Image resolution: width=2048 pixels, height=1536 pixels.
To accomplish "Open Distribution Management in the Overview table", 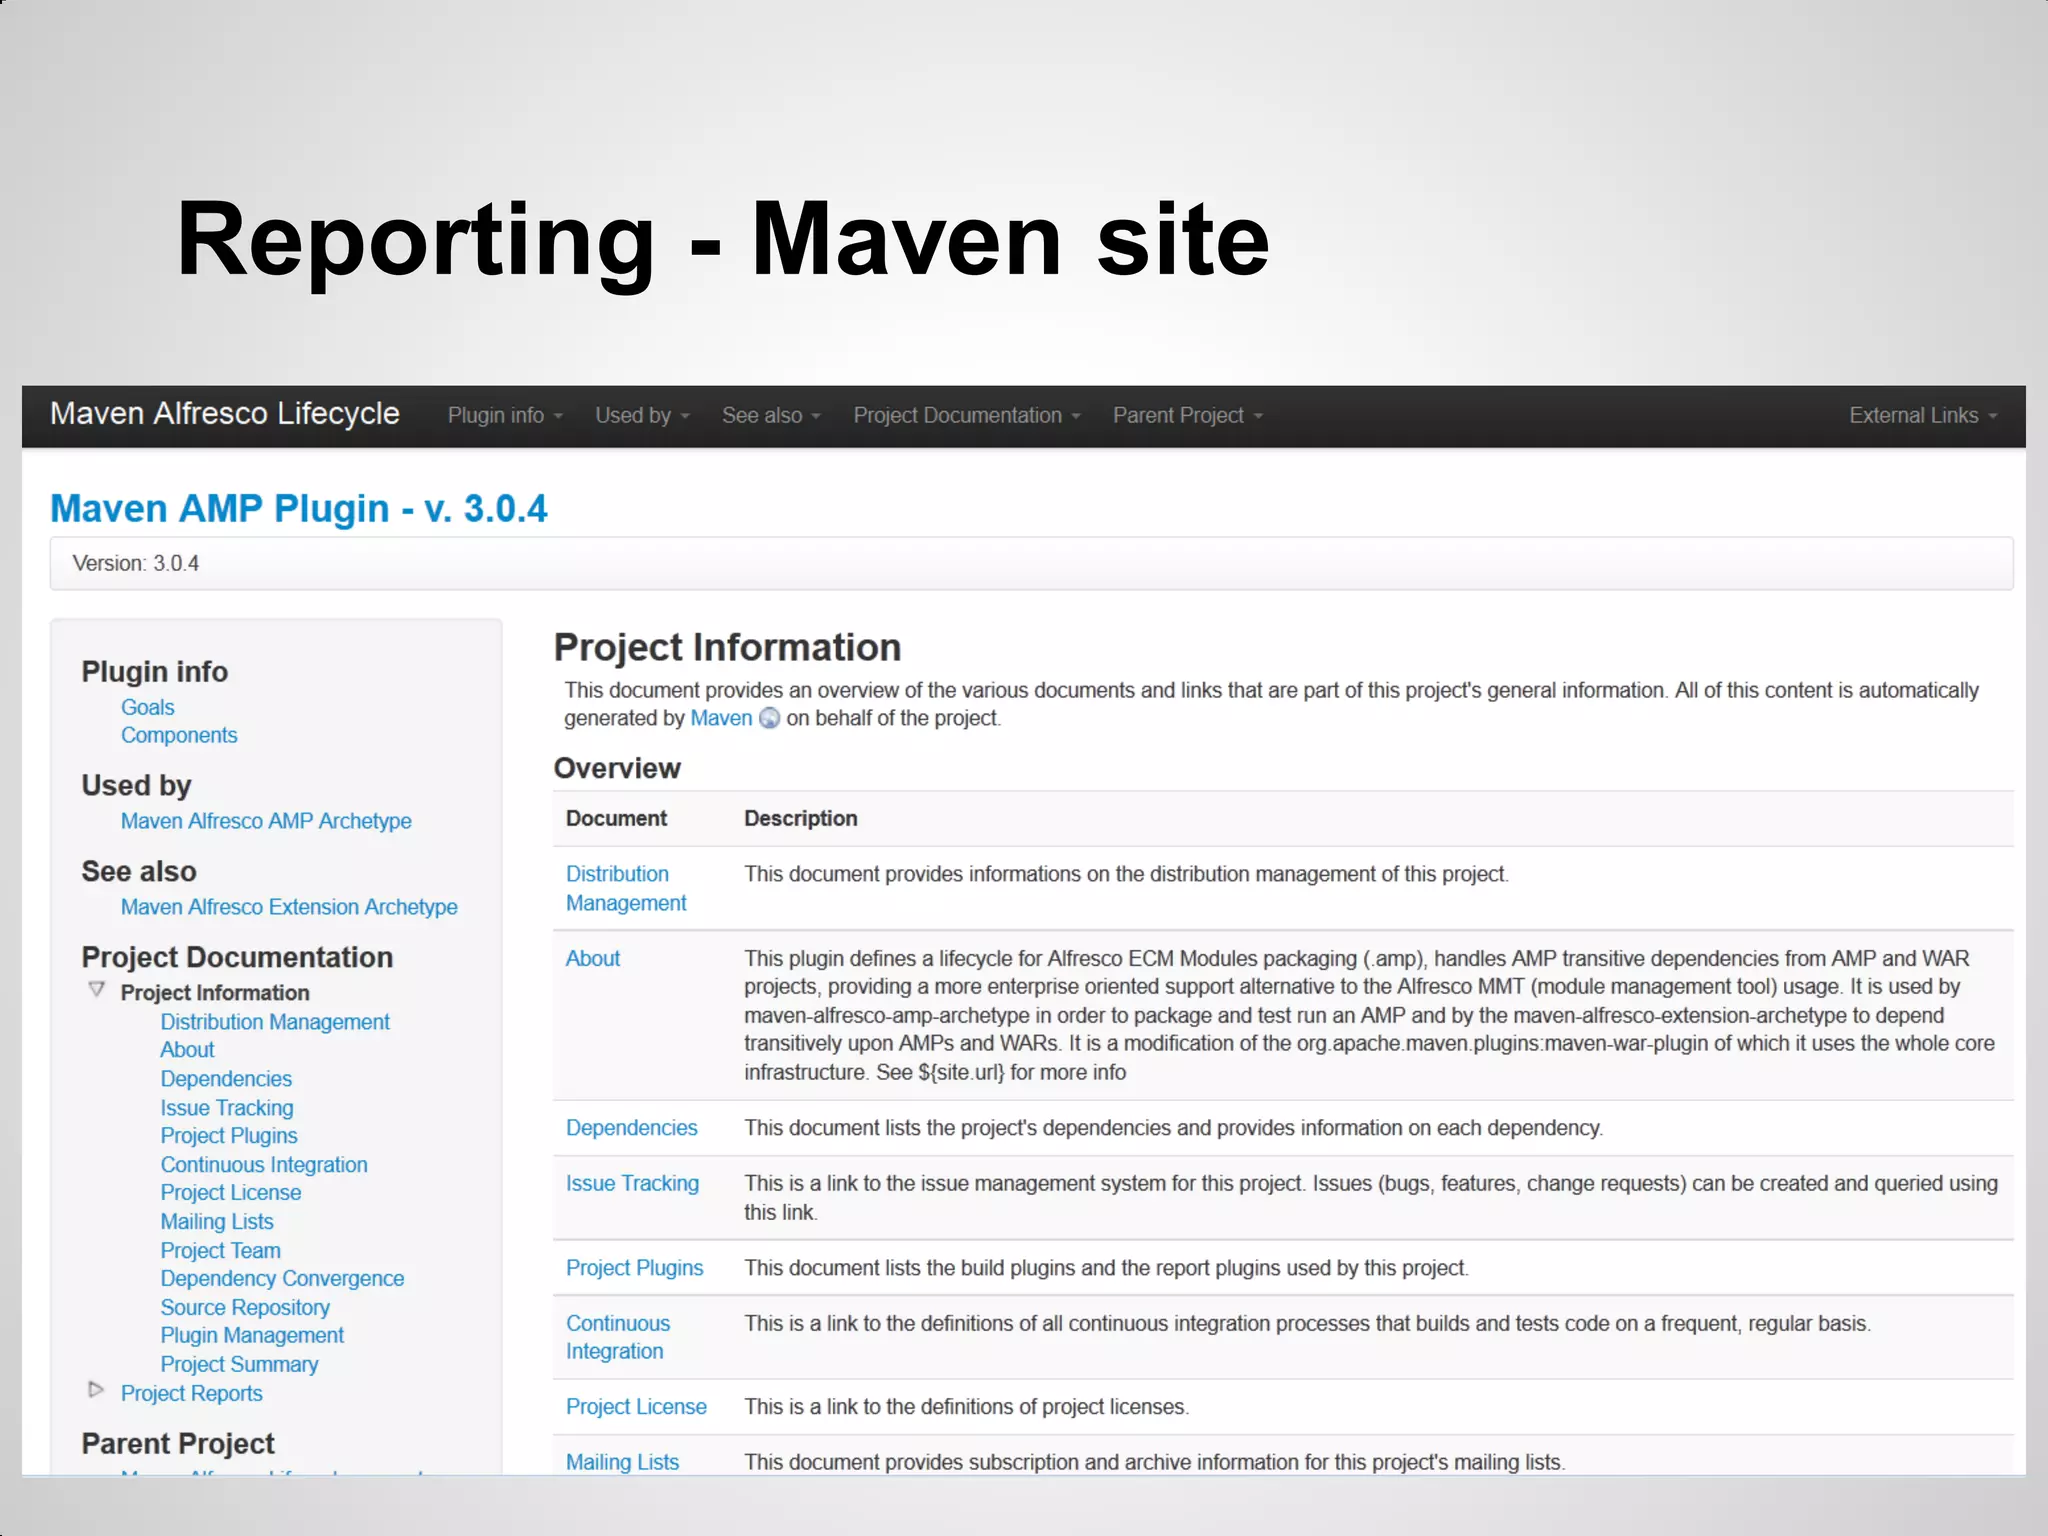I will pos(626,888).
